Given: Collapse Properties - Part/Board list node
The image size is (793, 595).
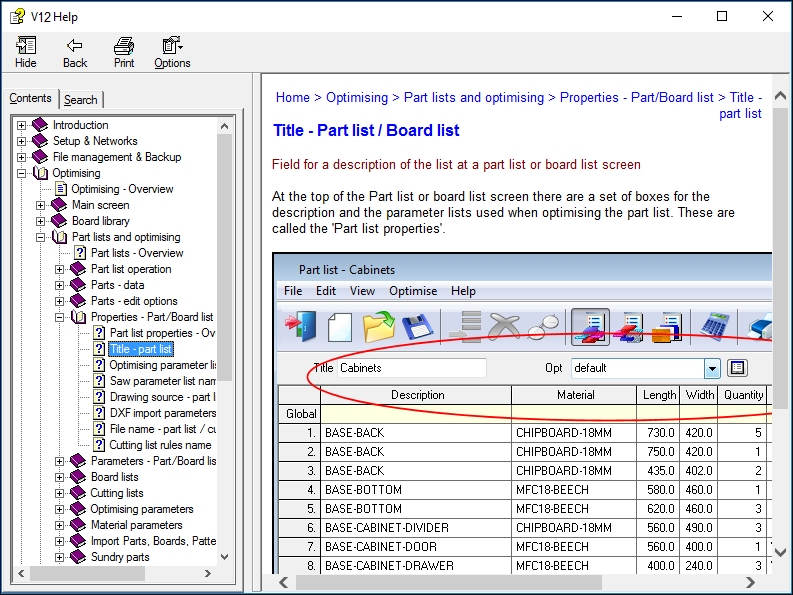Looking at the screenshot, I should pos(60,317).
